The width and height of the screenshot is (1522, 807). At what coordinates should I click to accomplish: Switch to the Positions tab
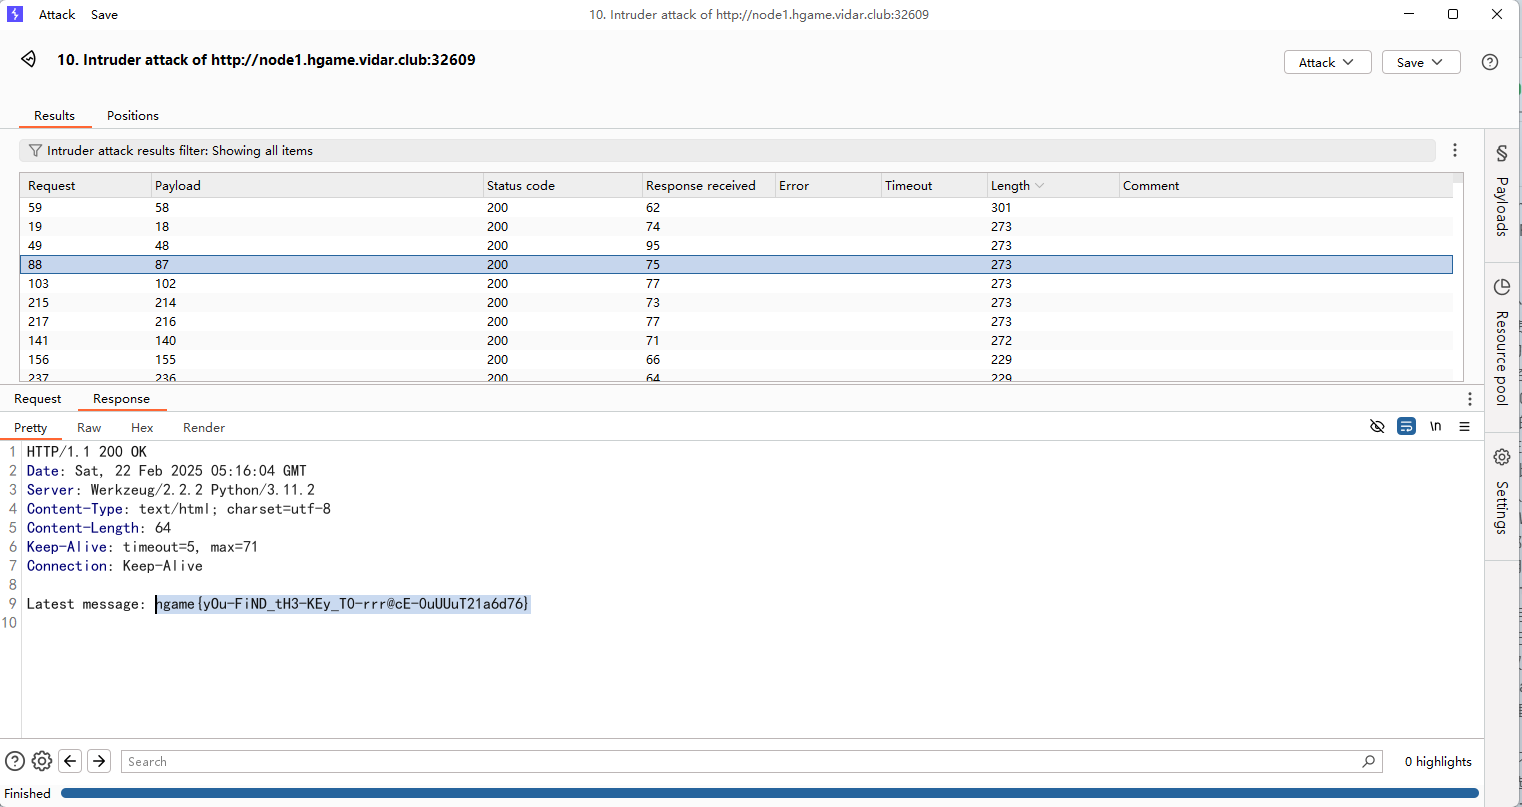(x=133, y=116)
